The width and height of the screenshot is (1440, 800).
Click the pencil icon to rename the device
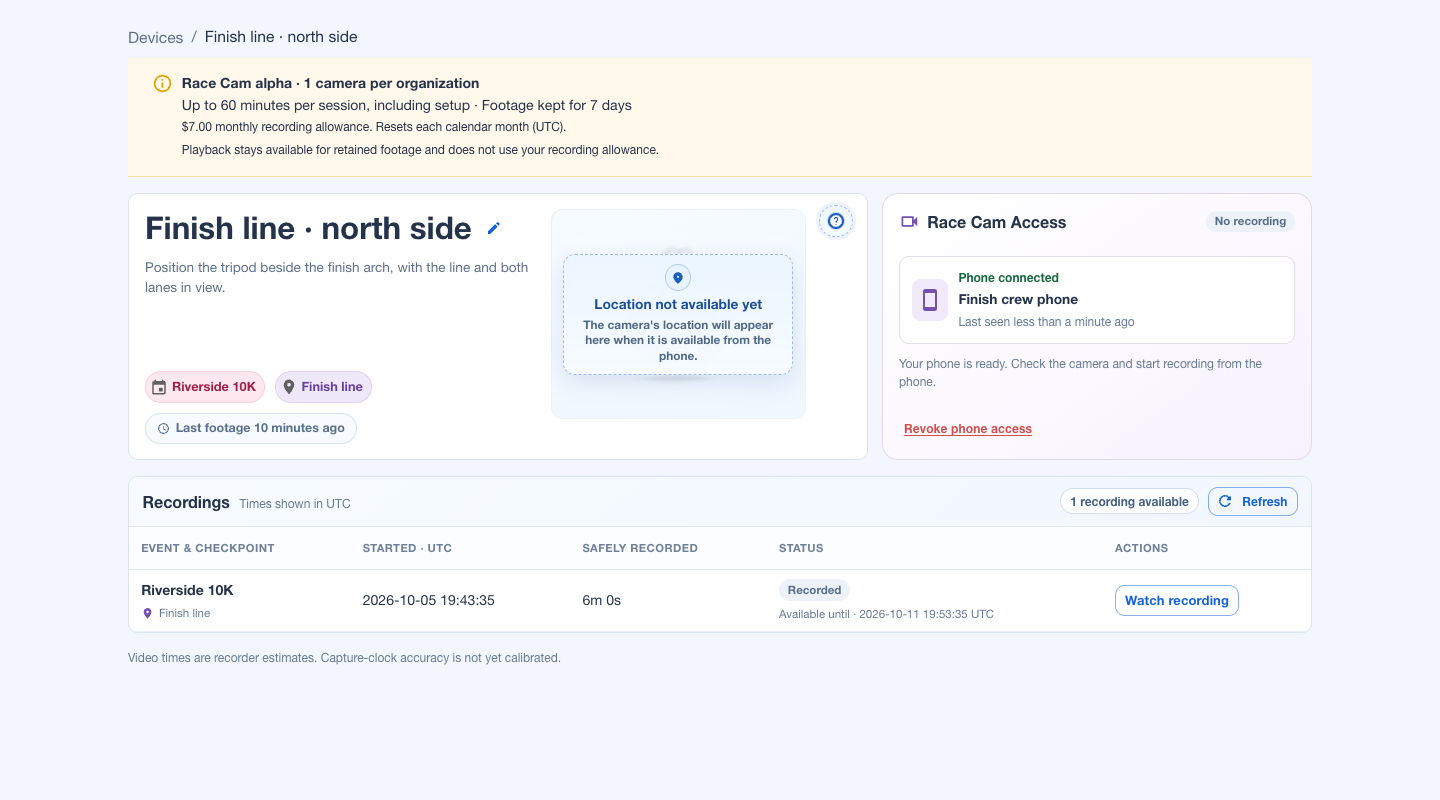[493, 228]
